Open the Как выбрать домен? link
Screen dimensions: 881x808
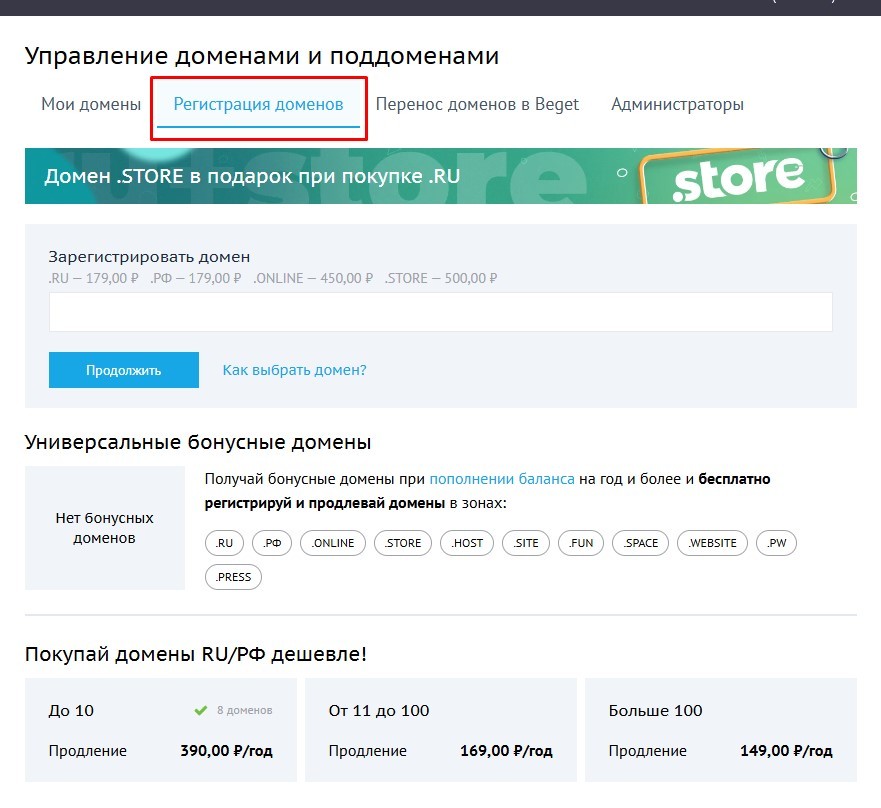point(294,370)
